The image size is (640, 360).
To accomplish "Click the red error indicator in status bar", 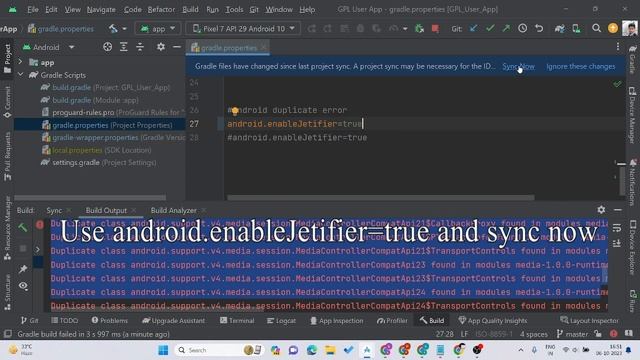I will pyautogui.click(x=613, y=334).
